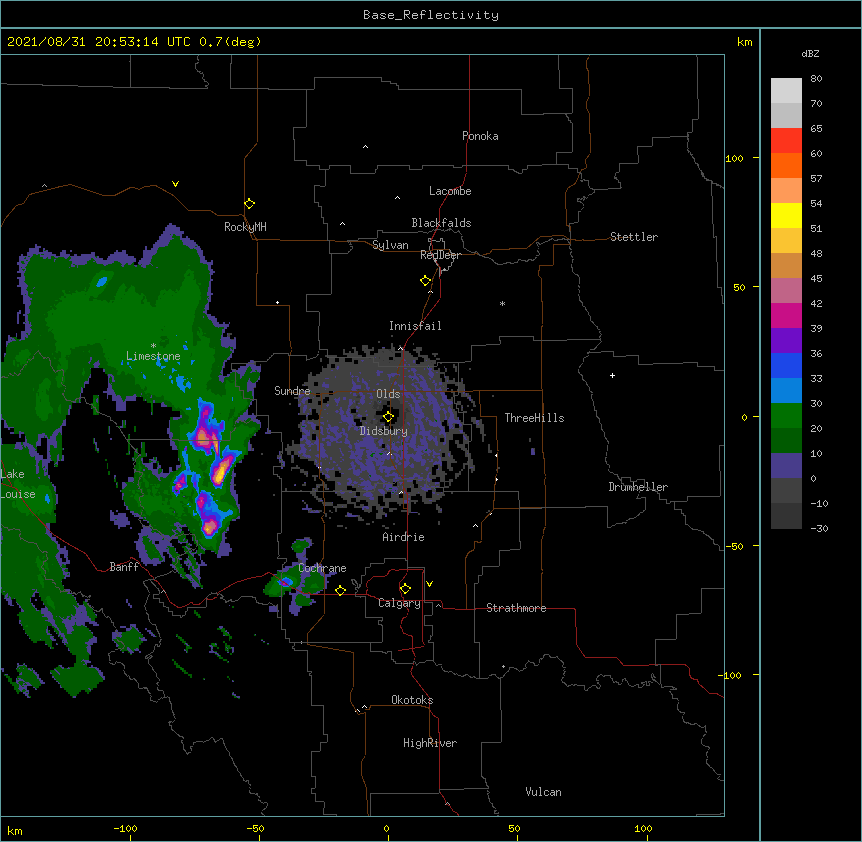Click the -30 value on dBZ legend
Screen dimensions: 862x842
pyautogui.click(x=819, y=528)
